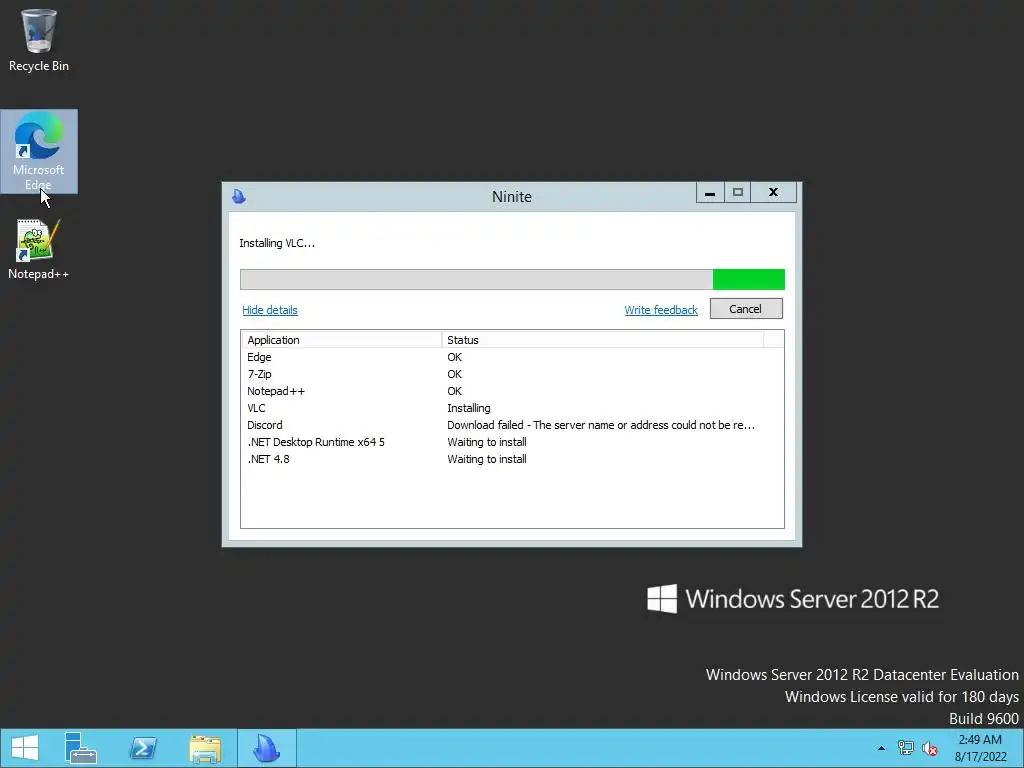Open PowerShell from the taskbar
The image size is (1024, 768).
[x=142, y=748]
